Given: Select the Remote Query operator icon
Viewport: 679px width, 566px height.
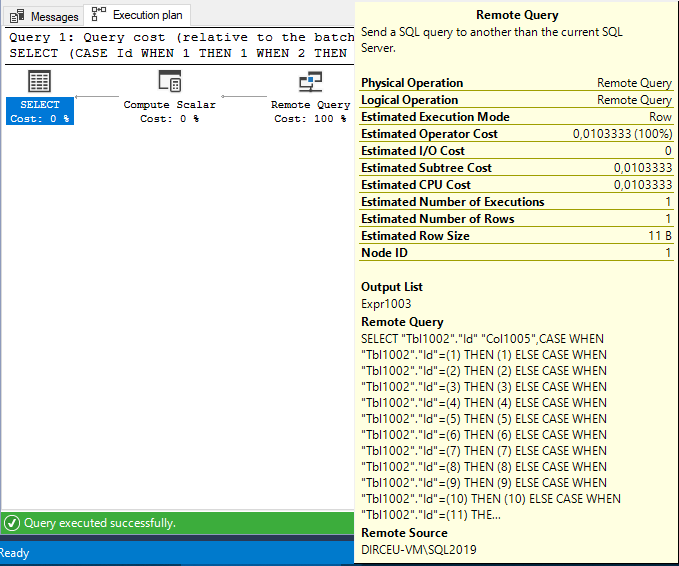Looking at the screenshot, I should pos(310,82).
